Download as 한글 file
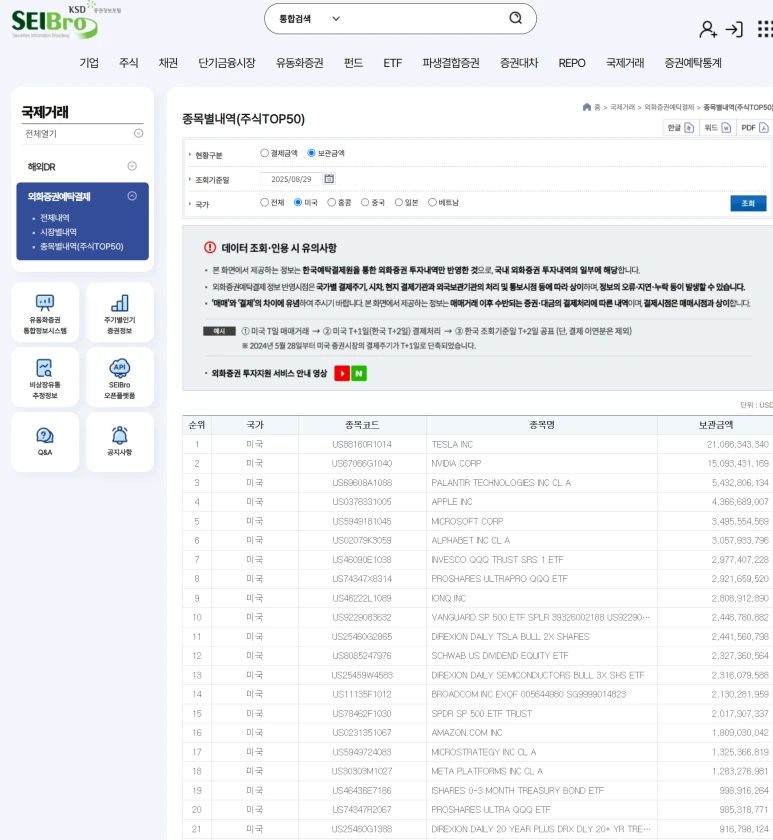Image resolution: width=773 pixels, height=840 pixels. pos(681,128)
